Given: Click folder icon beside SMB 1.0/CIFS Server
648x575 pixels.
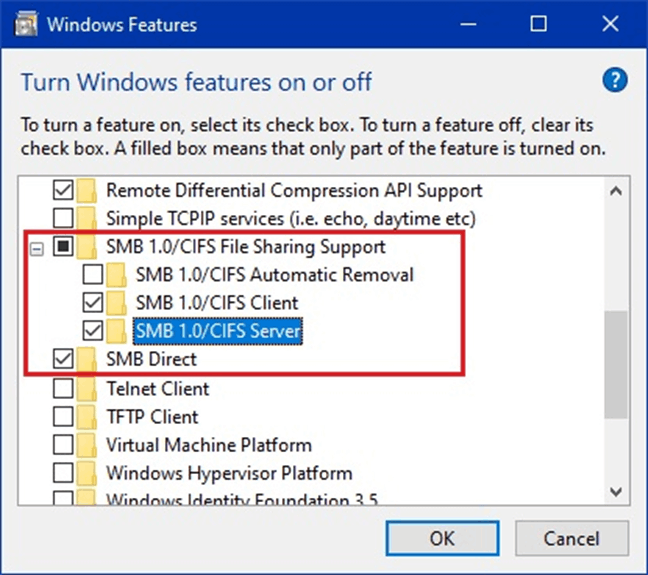Looking at the screenshot, I should click(x=117, y=331).
